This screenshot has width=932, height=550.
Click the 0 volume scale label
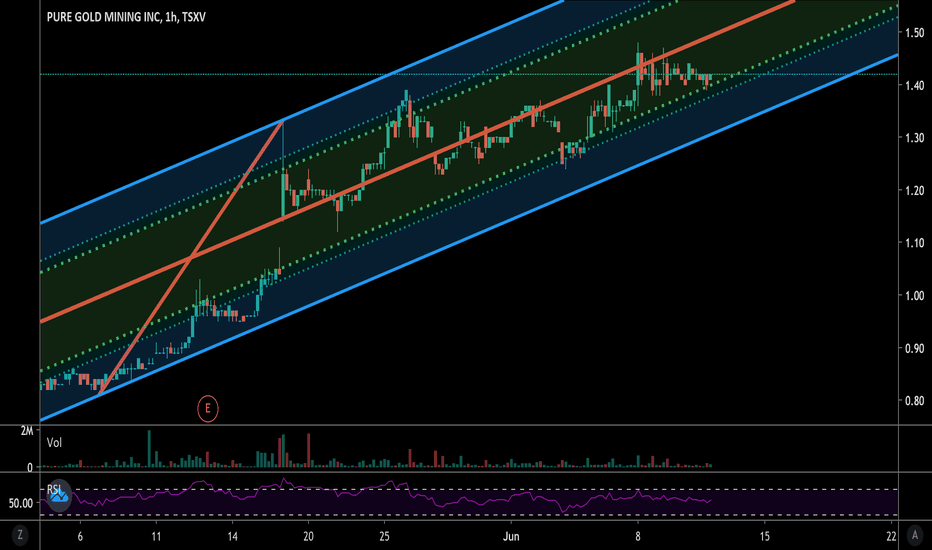(x=30, y=468)
